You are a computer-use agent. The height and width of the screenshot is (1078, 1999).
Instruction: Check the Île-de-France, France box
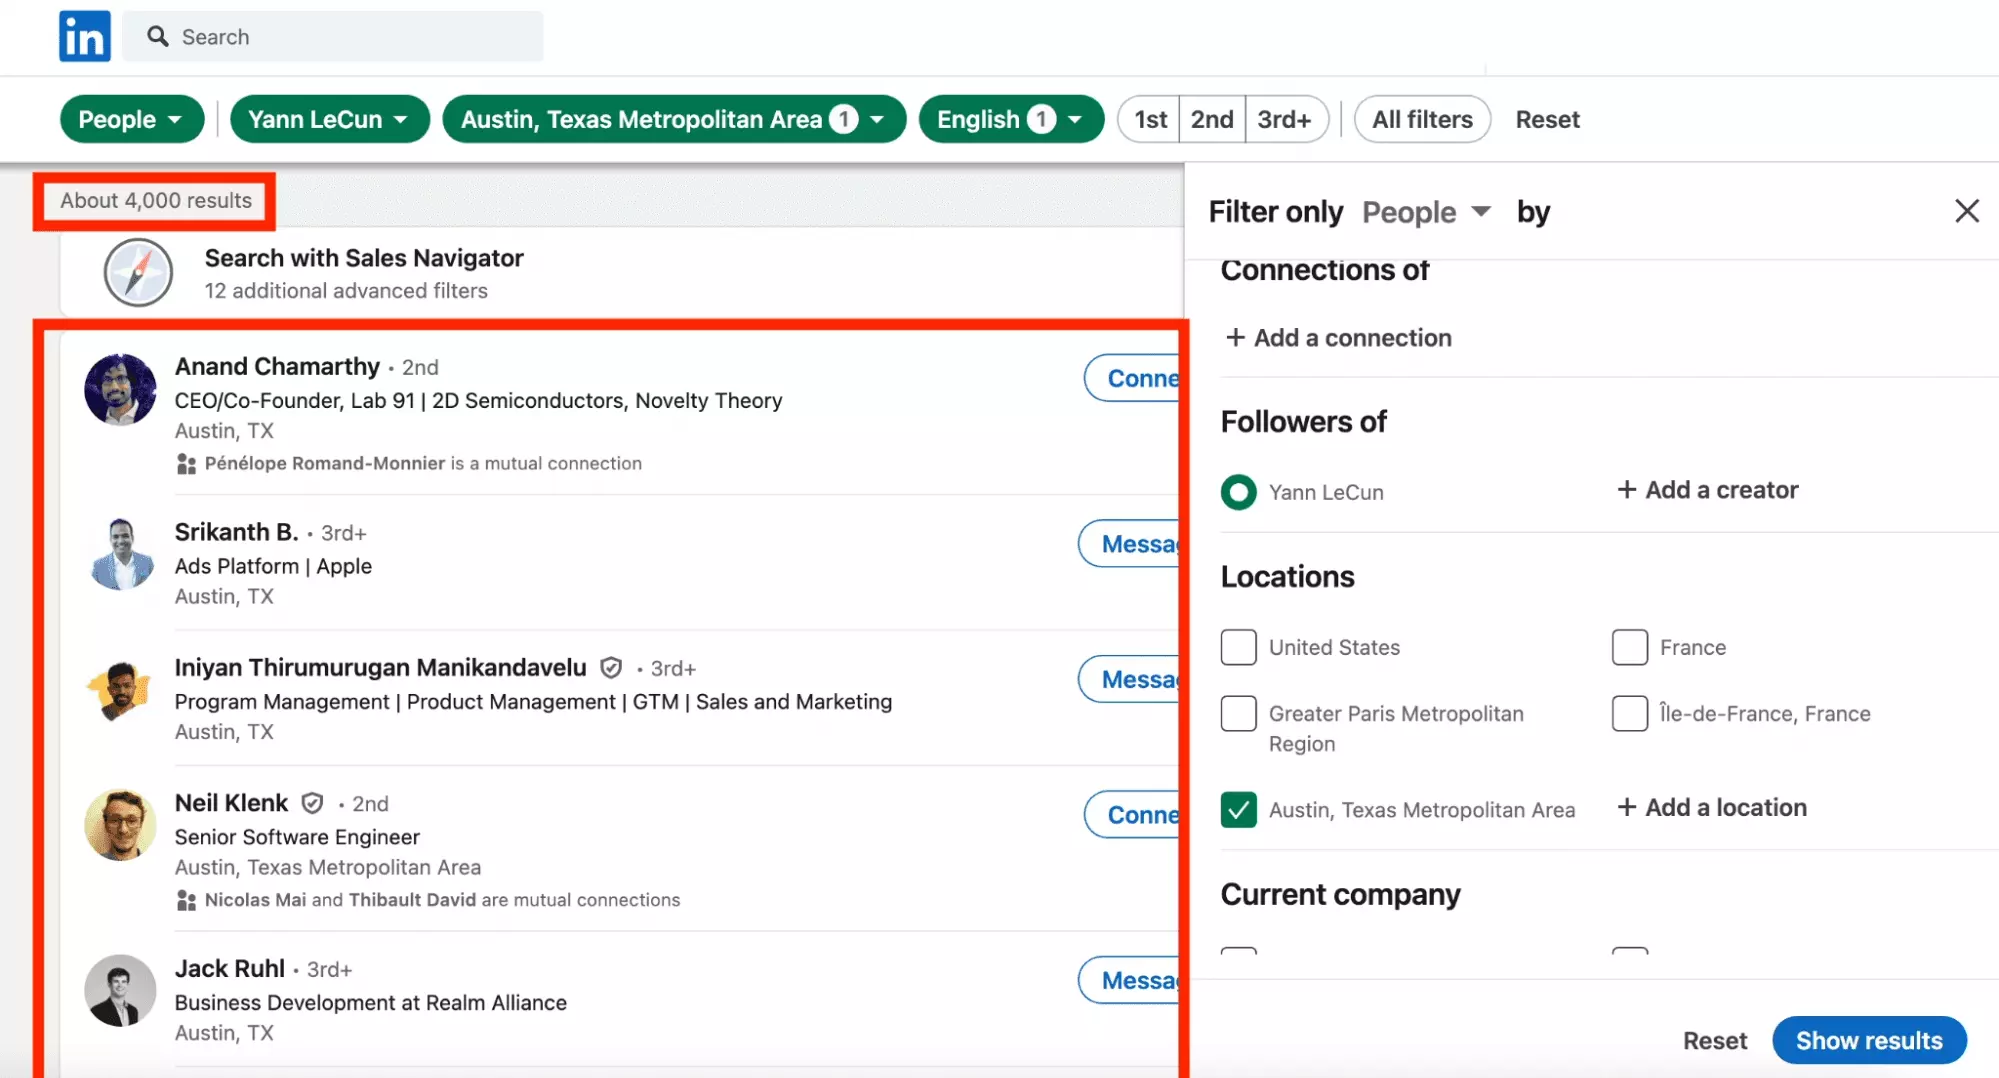point(1630,713)
